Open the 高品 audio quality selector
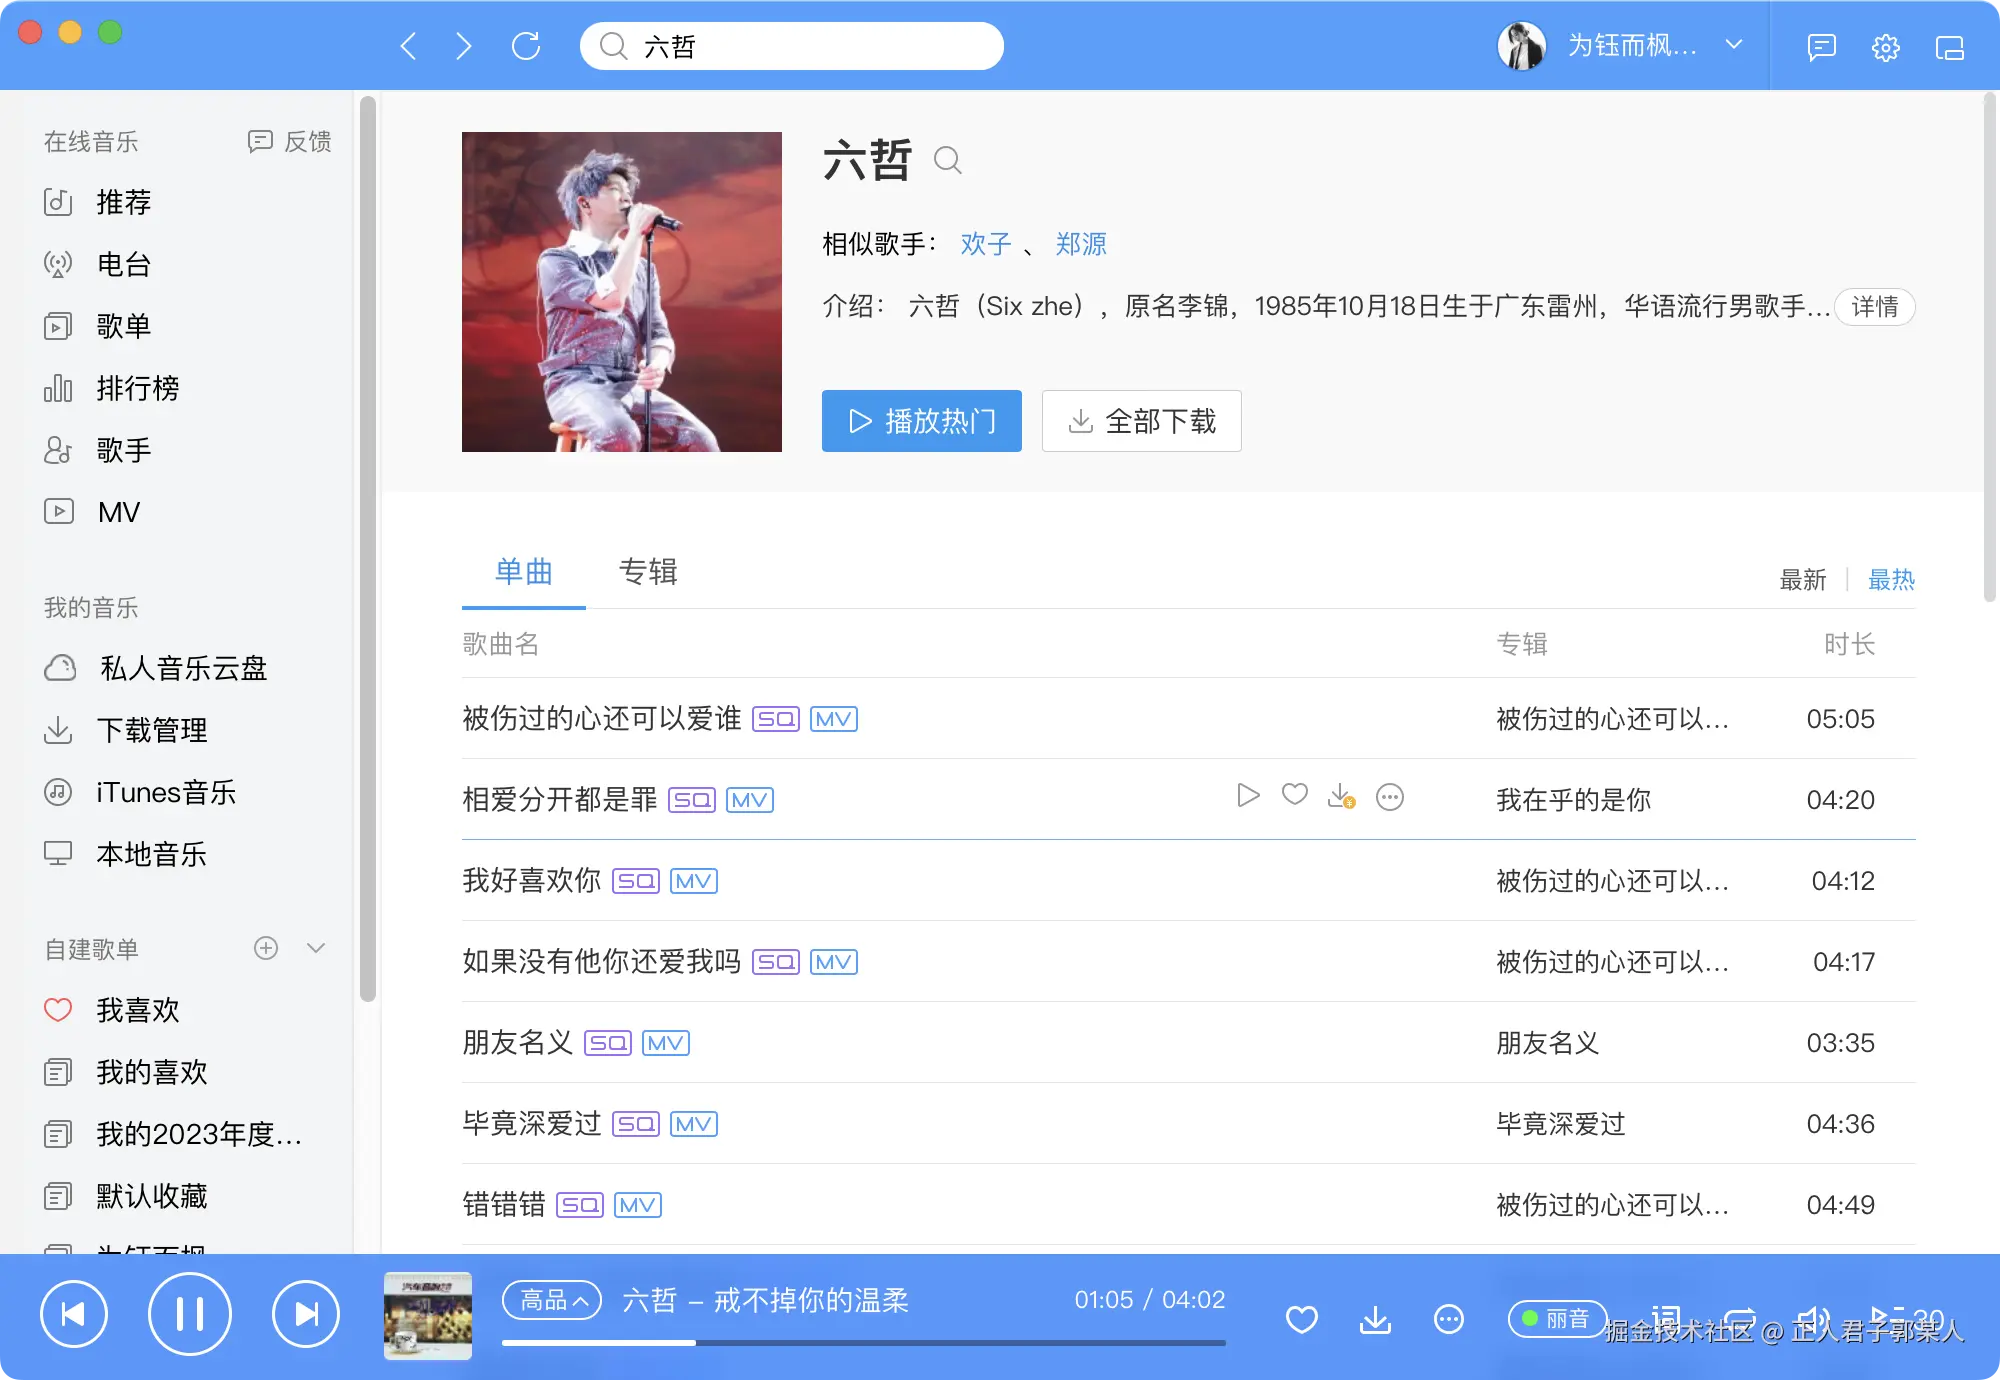This screenshot has width=2000, height=1380. (x=551, y=1300)
